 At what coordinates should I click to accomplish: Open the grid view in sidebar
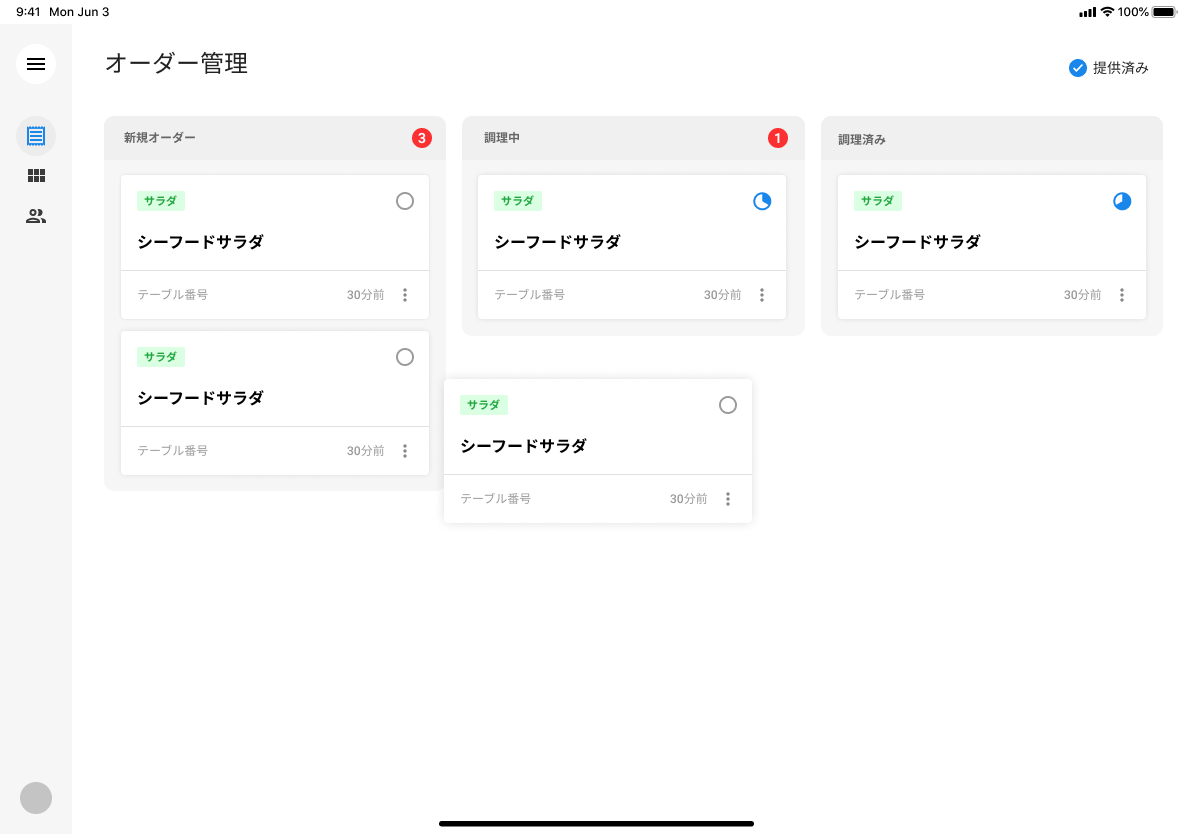click(36, 176)
